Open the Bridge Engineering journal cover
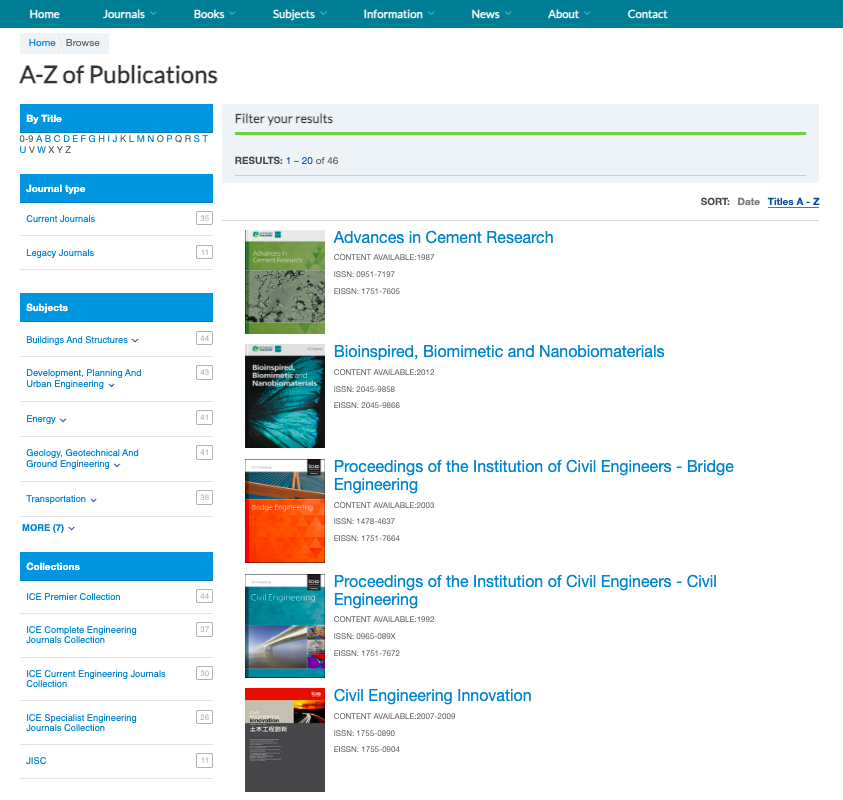The width and height of the screenshot is (843, 800). [x=285, y=511]
